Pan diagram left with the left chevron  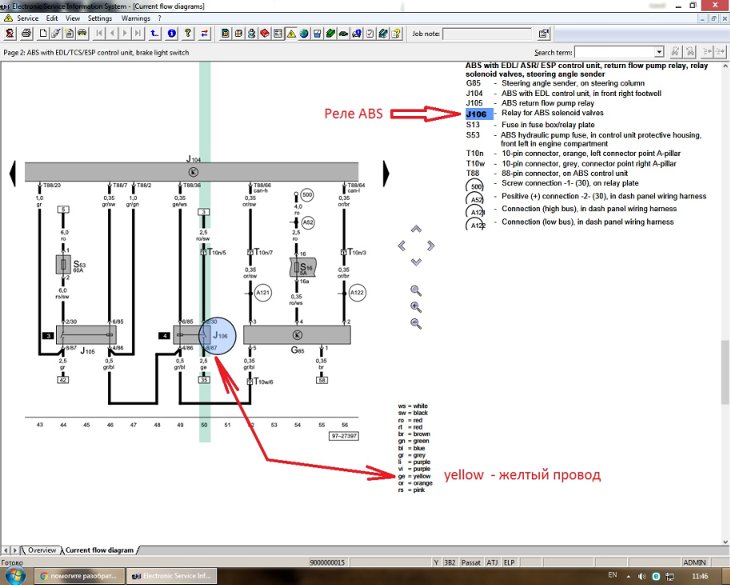pos(402,245)
